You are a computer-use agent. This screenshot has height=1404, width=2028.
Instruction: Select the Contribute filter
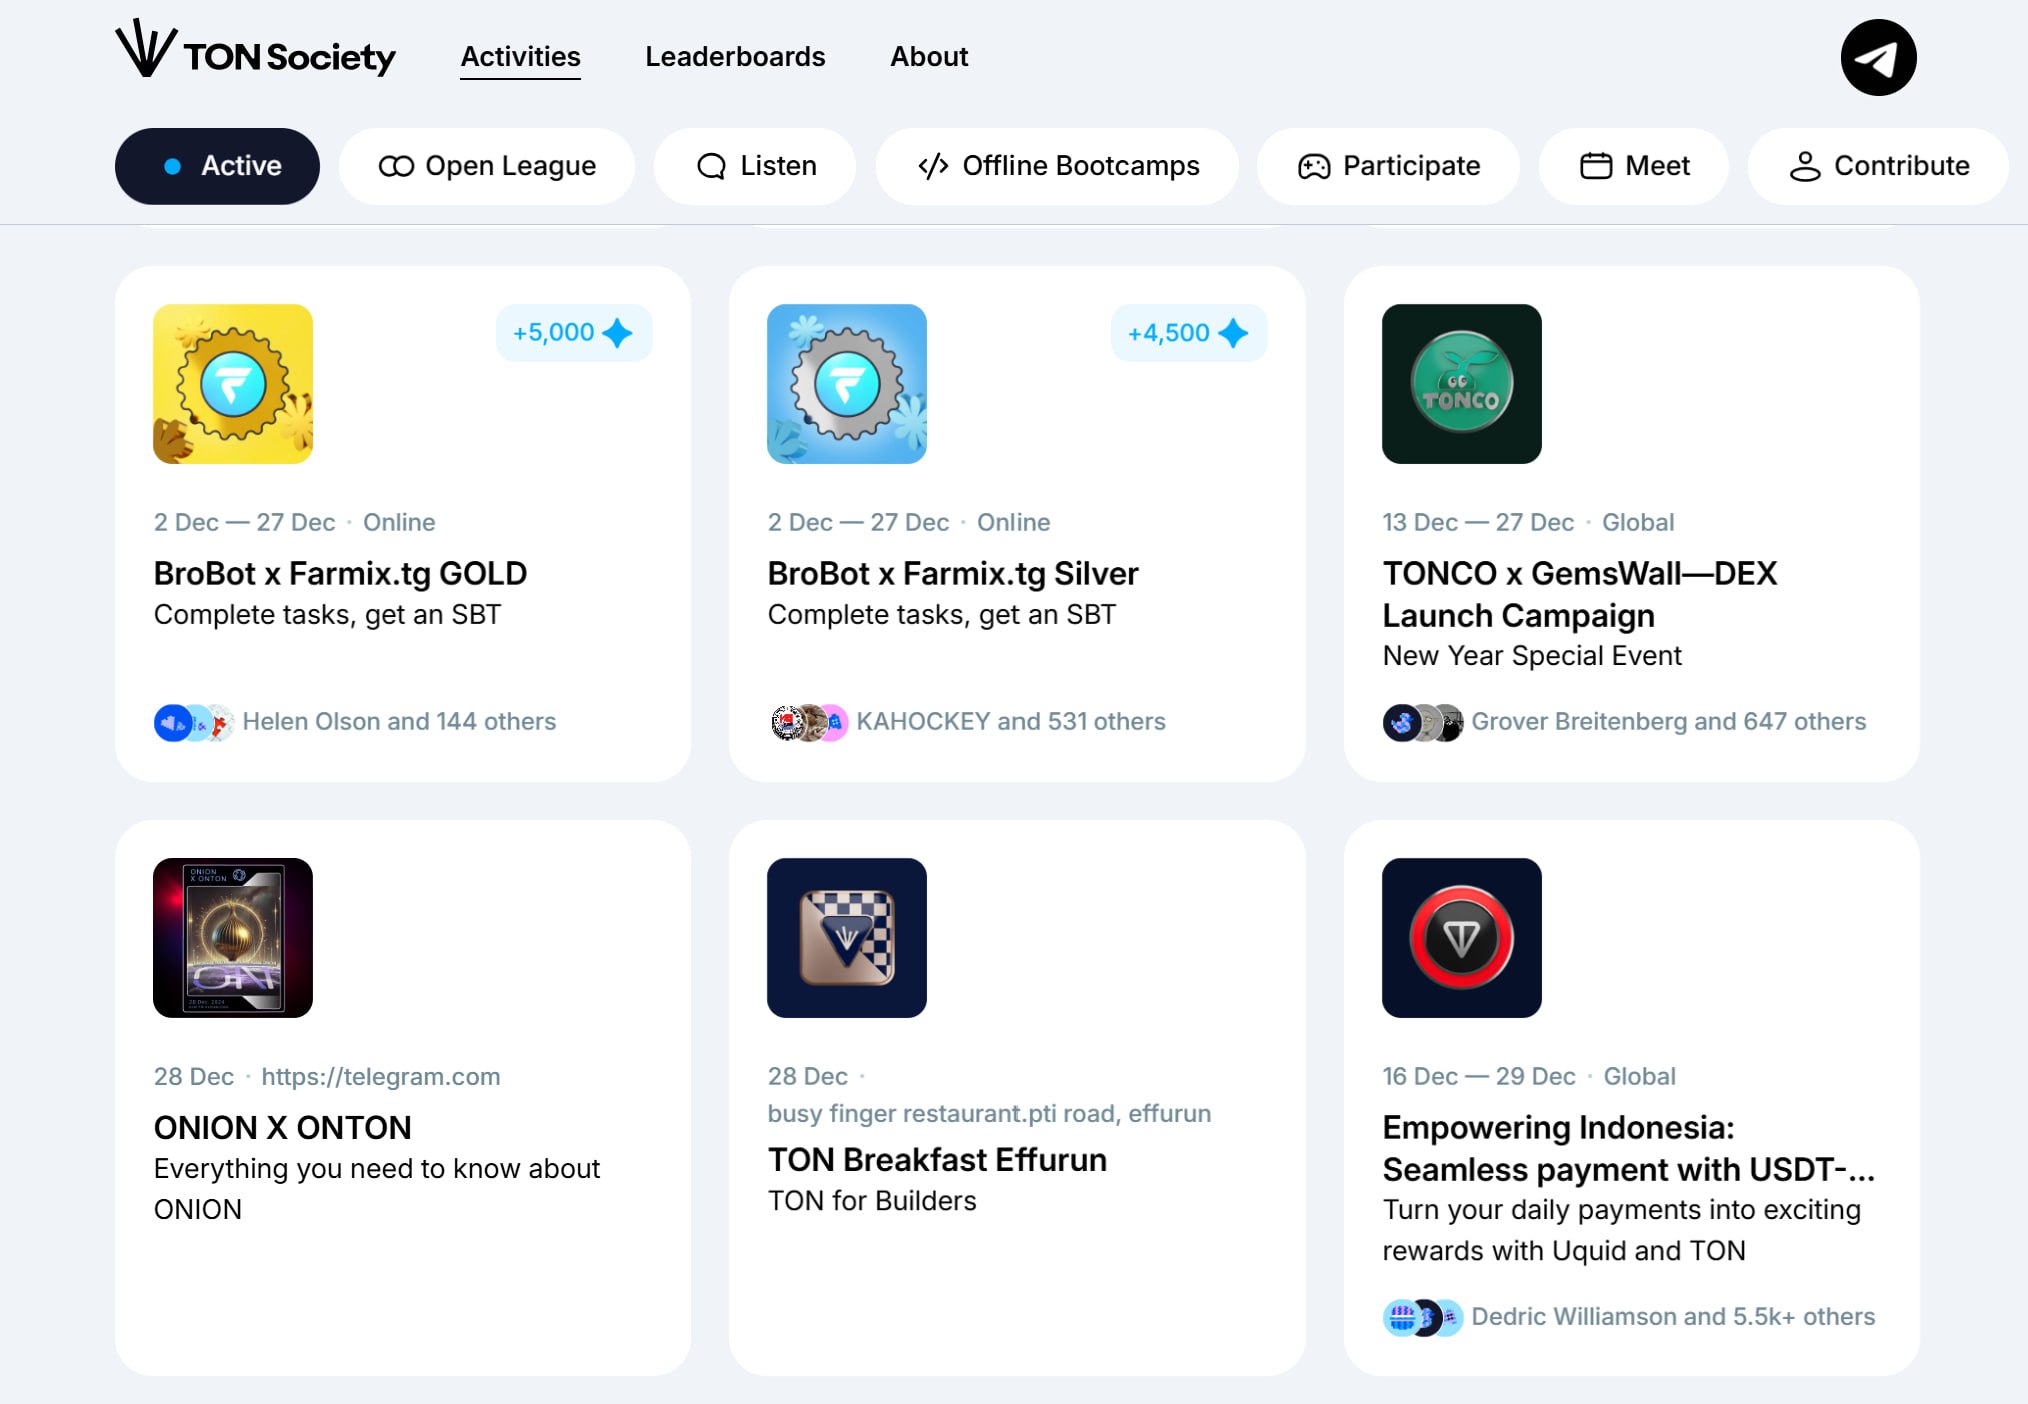pyautogui.click(x=1878, y=166)
